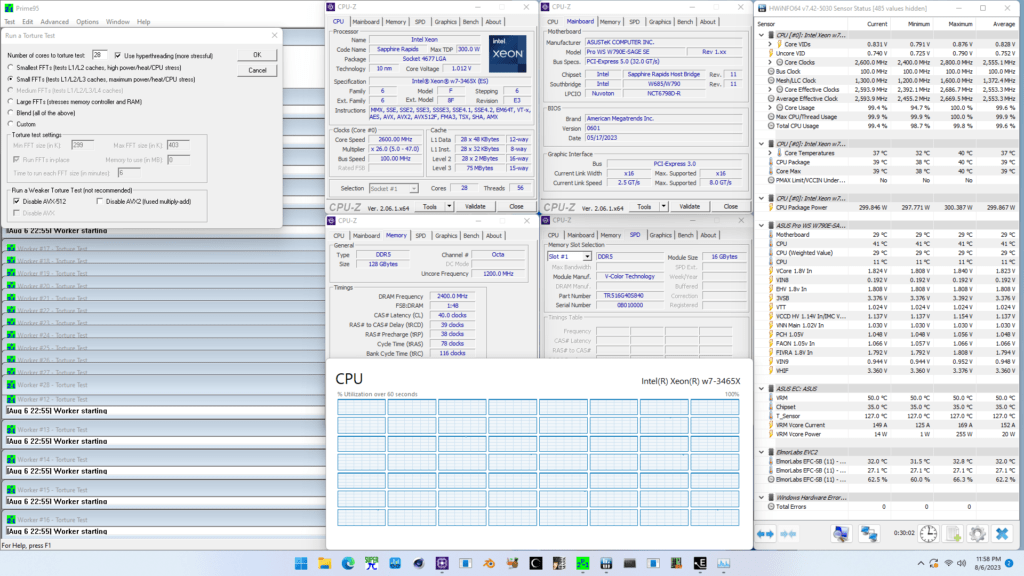Open Super Pi taskbar icon

372,563
